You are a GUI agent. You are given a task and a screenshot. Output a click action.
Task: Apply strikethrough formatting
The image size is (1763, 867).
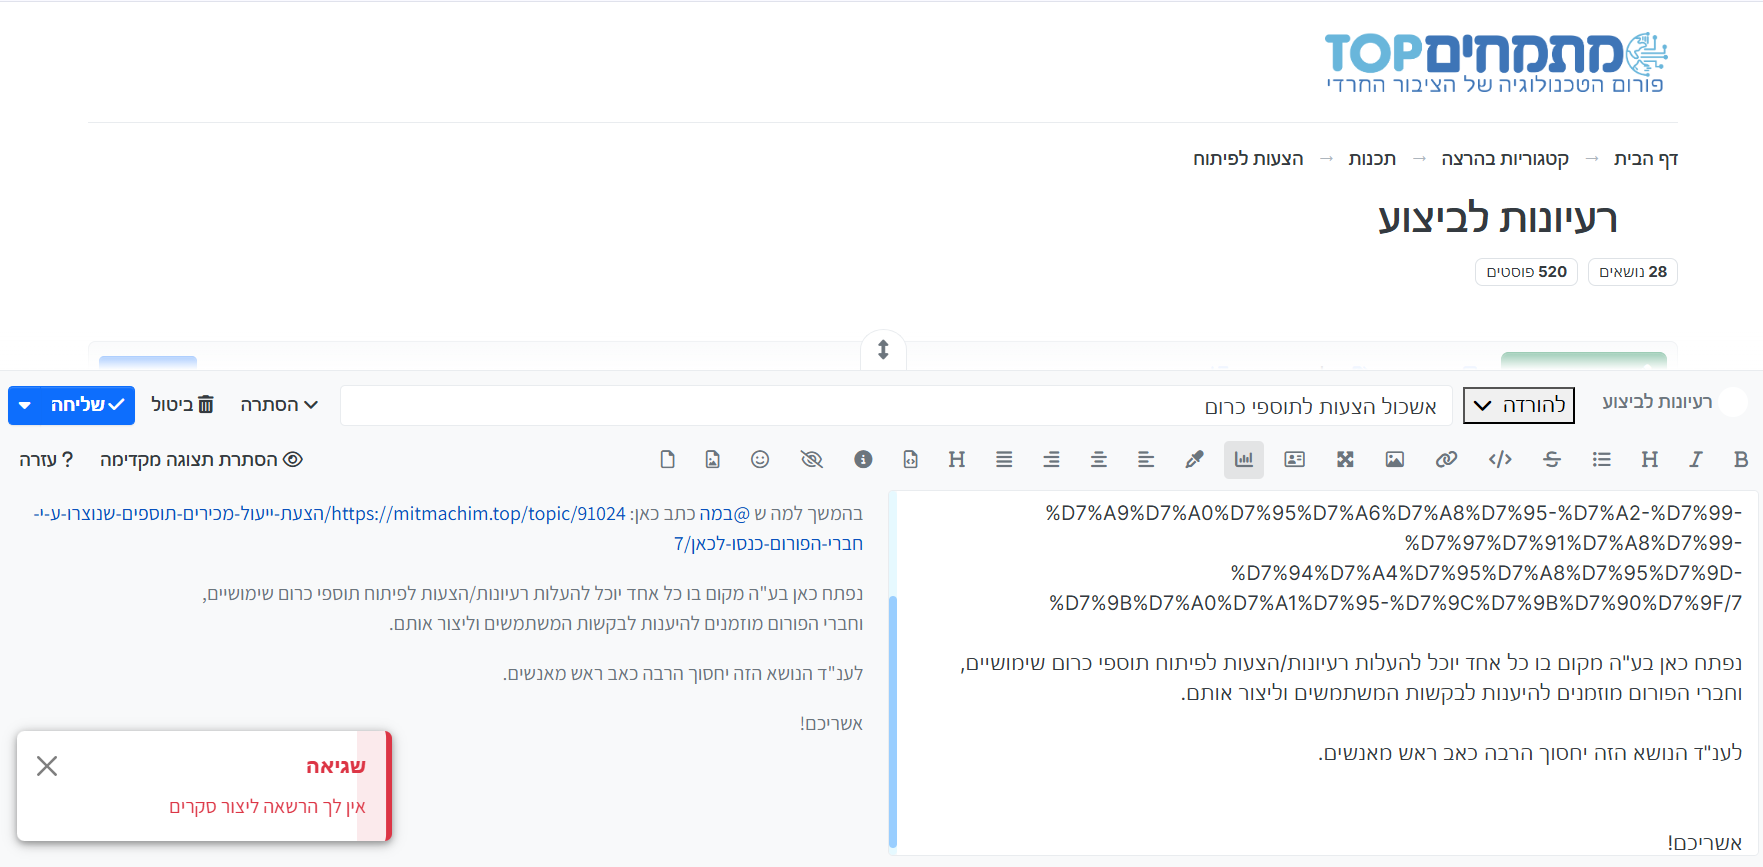[1551, 459]
